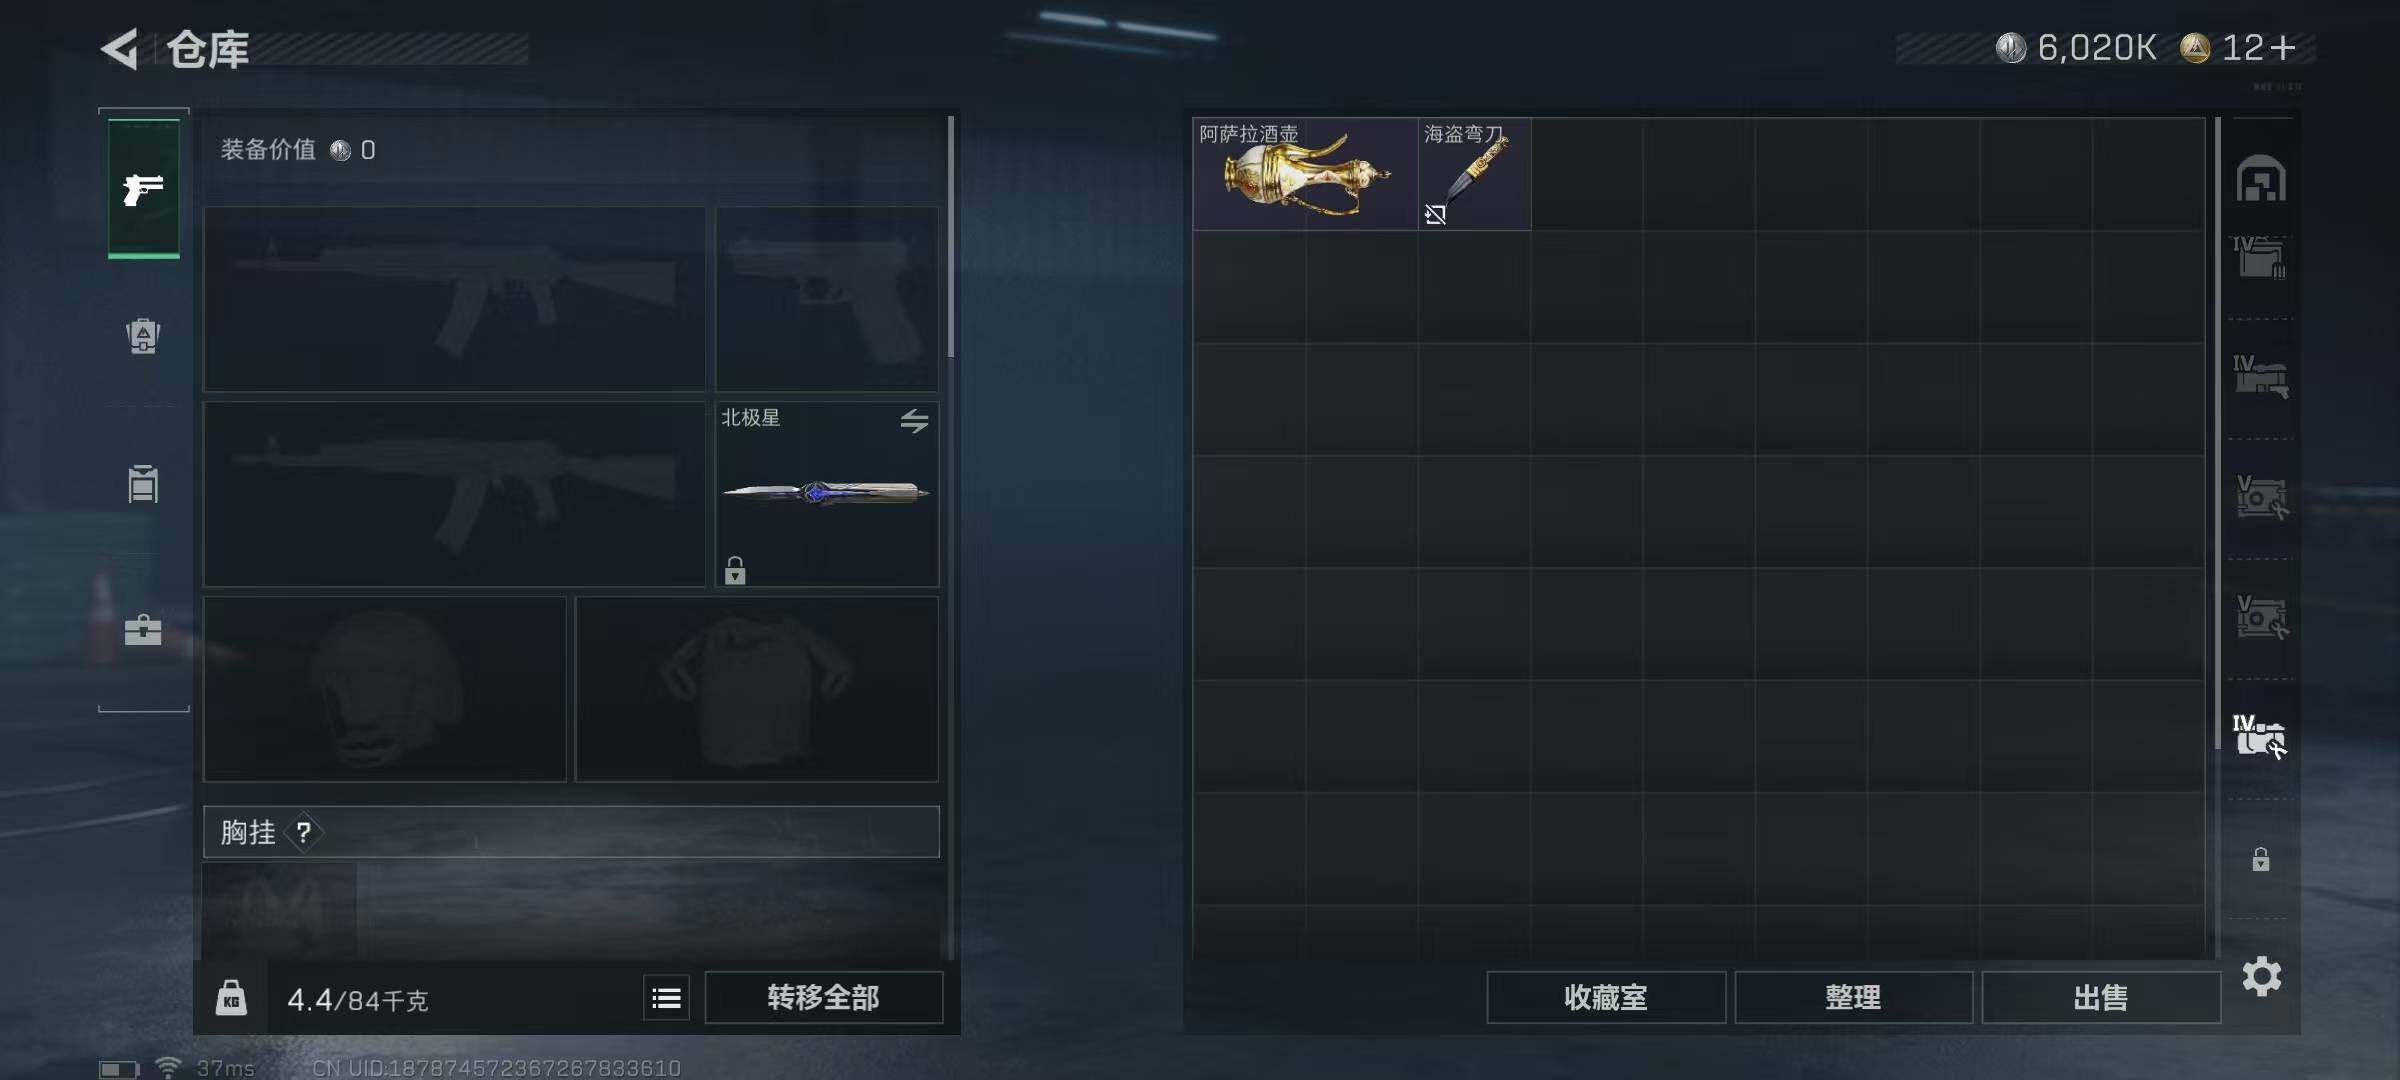
Task: Open warehouse settings gear icon
Action: coord(2261,976)
